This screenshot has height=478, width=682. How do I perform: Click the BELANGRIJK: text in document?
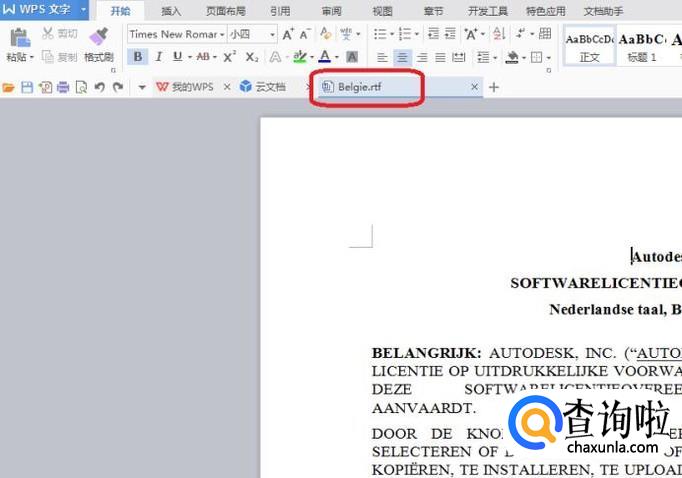(426, 353)
